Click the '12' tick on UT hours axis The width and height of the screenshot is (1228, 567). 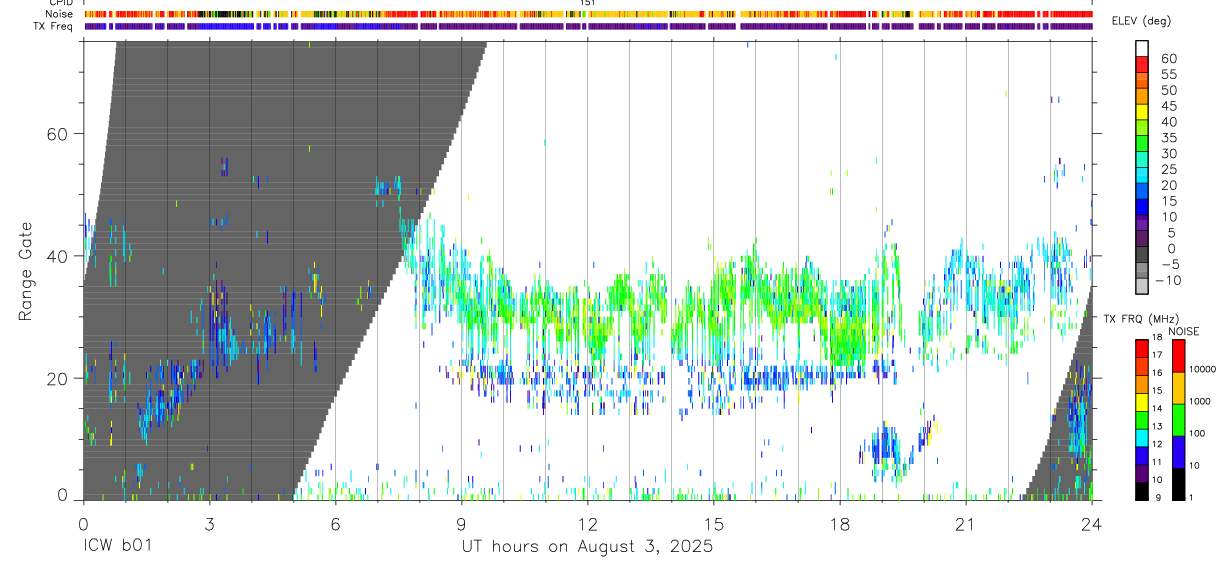coord(587,524)
